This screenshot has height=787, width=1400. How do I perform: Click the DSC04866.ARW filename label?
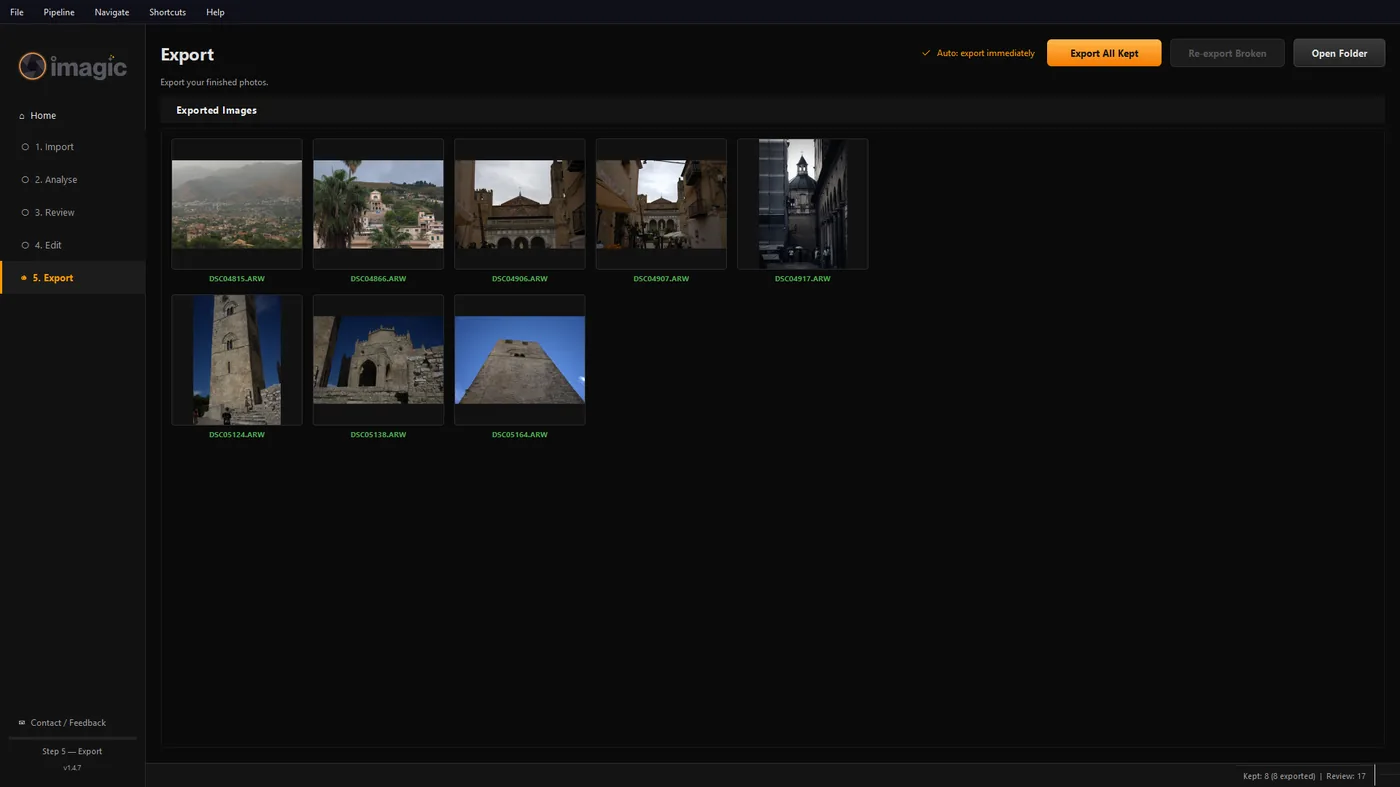[x=378, y=279]
